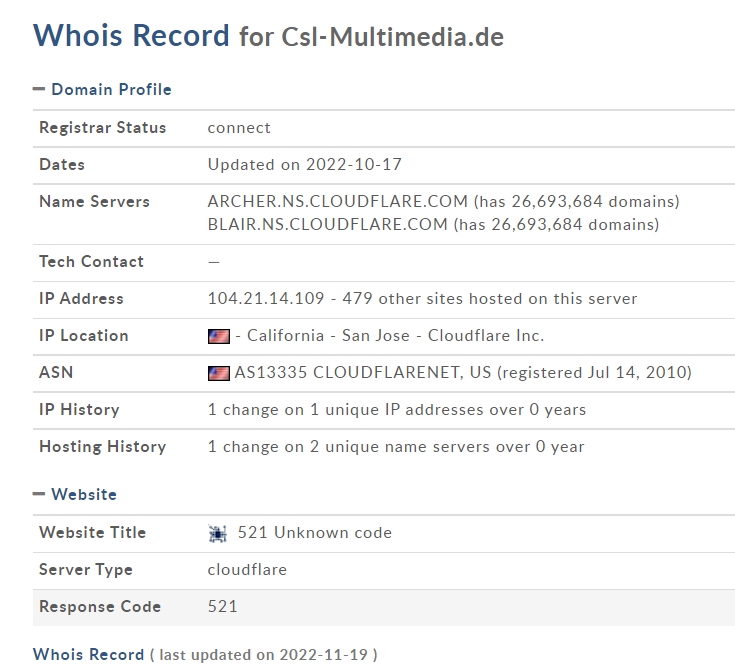Image resolution: width=735 pixels, height=671 pixels.
Task: Click the Dates row label
Action: (x=62, y=165)
